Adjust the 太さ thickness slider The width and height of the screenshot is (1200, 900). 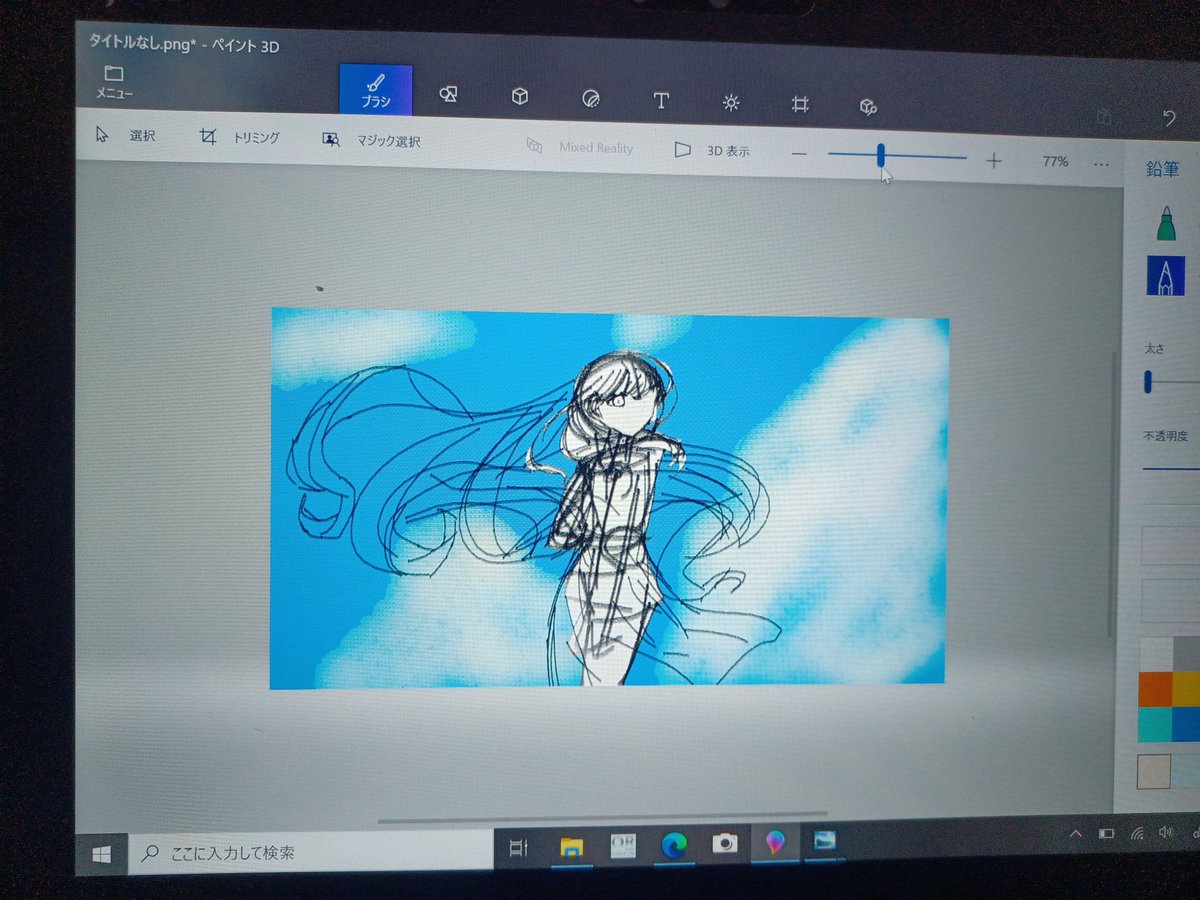(1170, 381)
